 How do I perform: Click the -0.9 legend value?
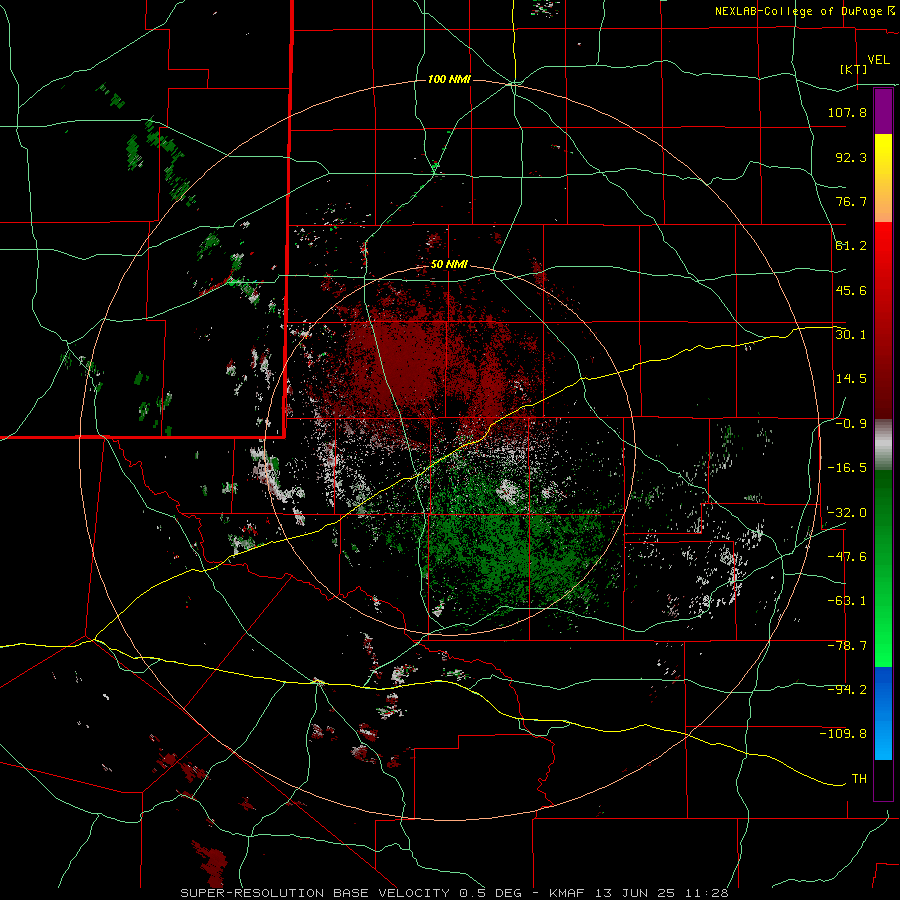click(x=851, y=424)
